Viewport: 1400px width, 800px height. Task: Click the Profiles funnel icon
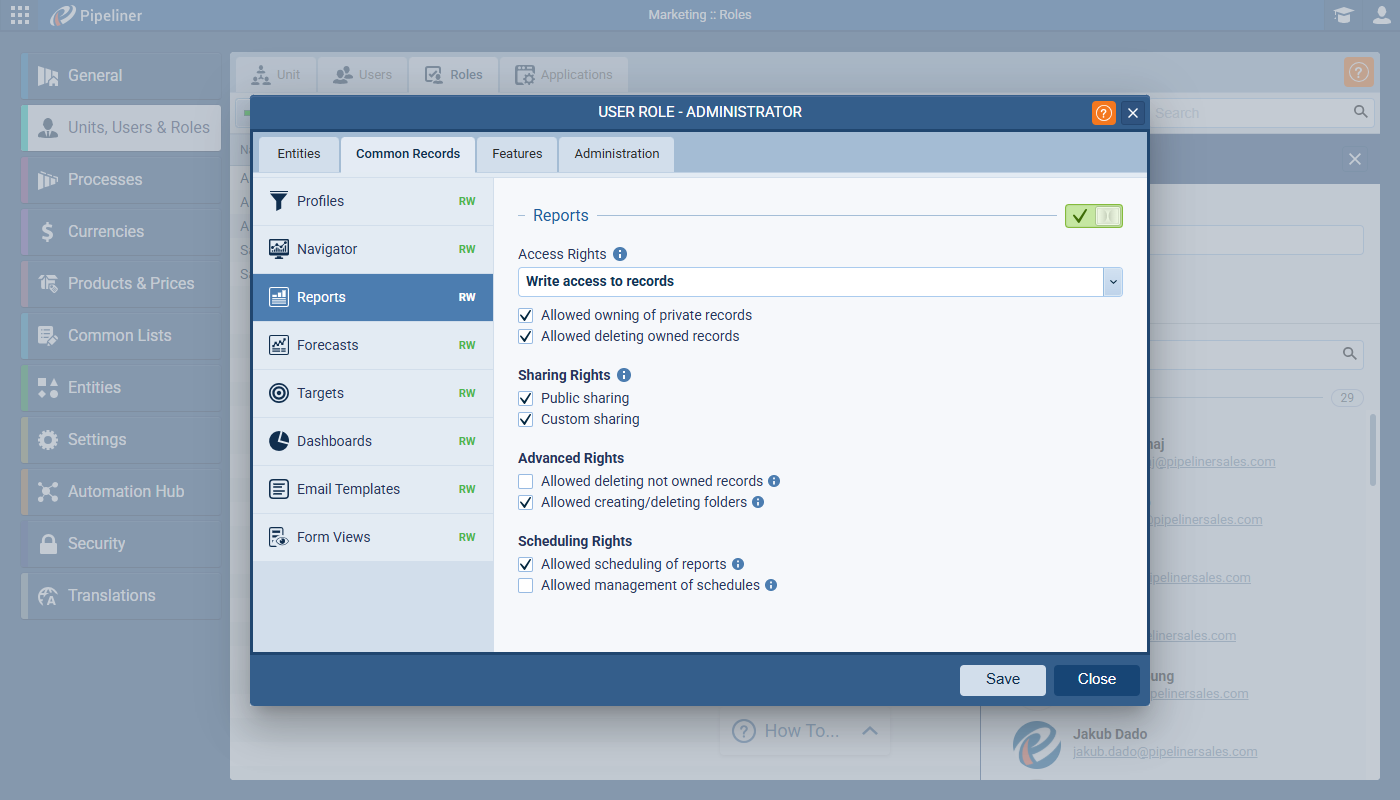[x=279, y=201]
